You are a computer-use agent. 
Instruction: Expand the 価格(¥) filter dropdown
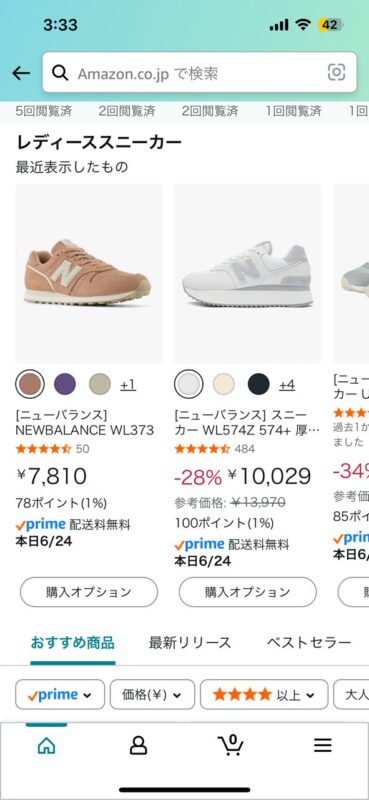(x=152, y=694)
